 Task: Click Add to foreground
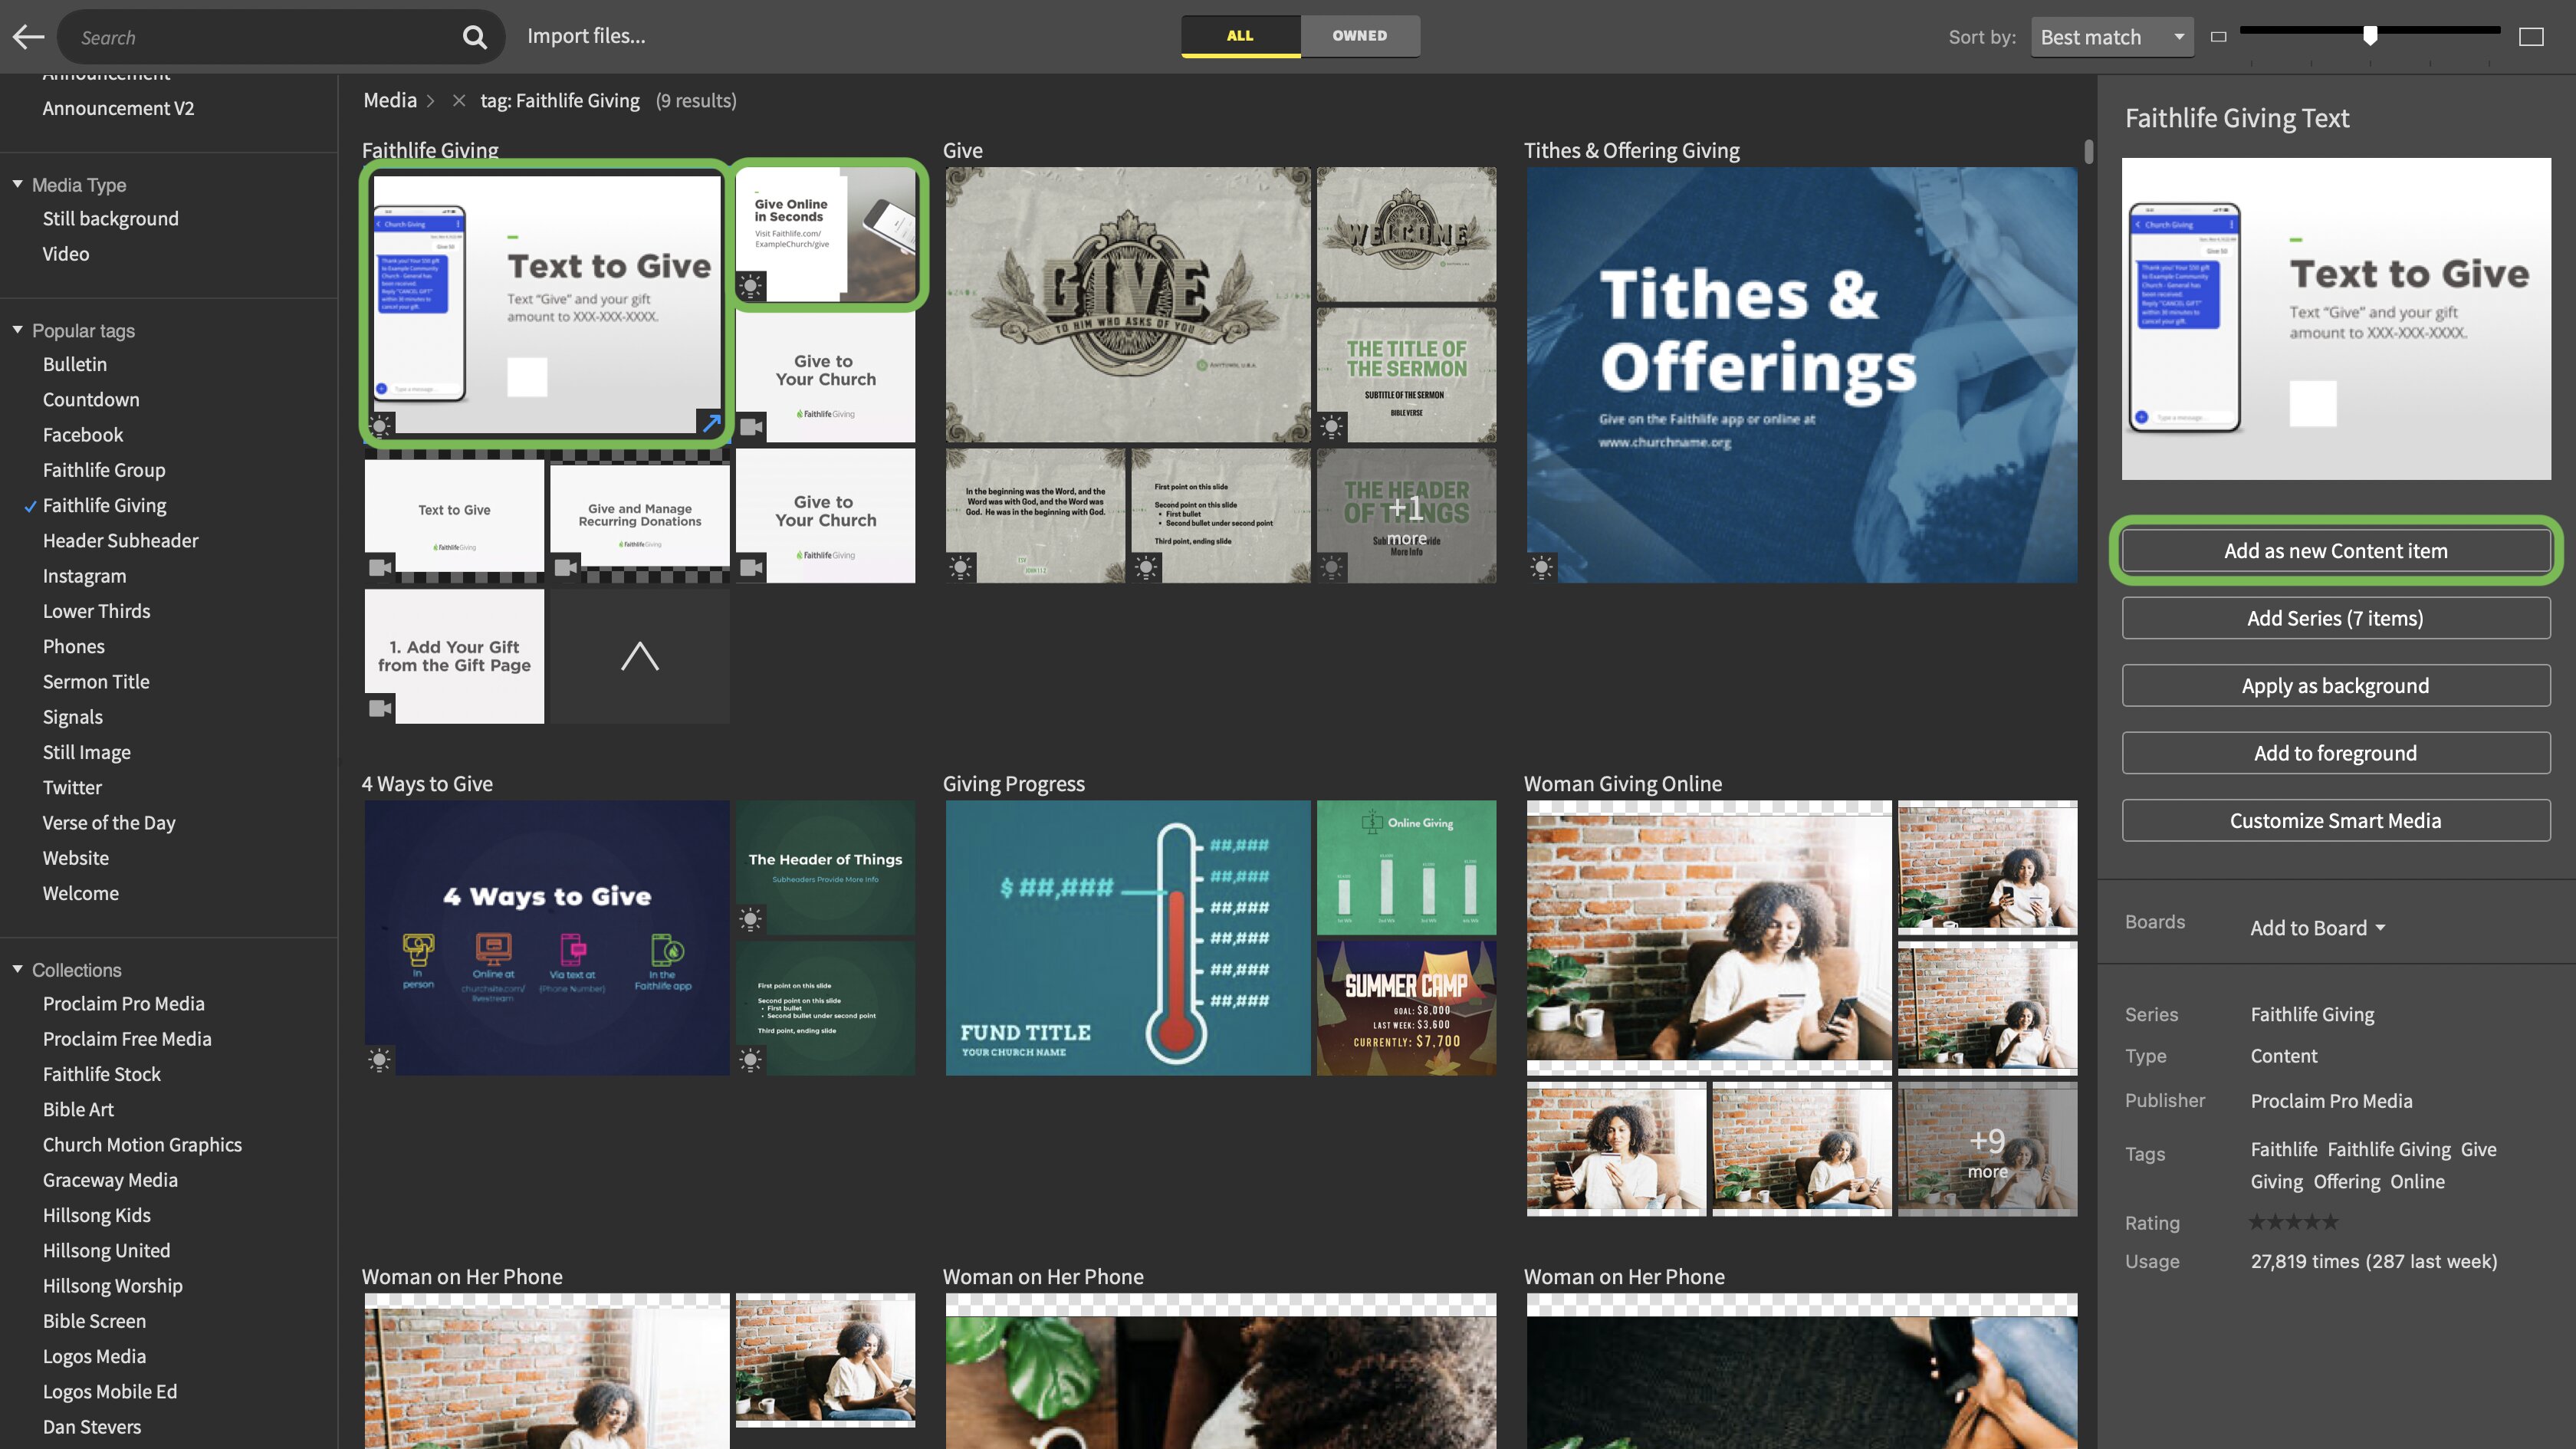pyautogui.click(x=2335, y=753)
